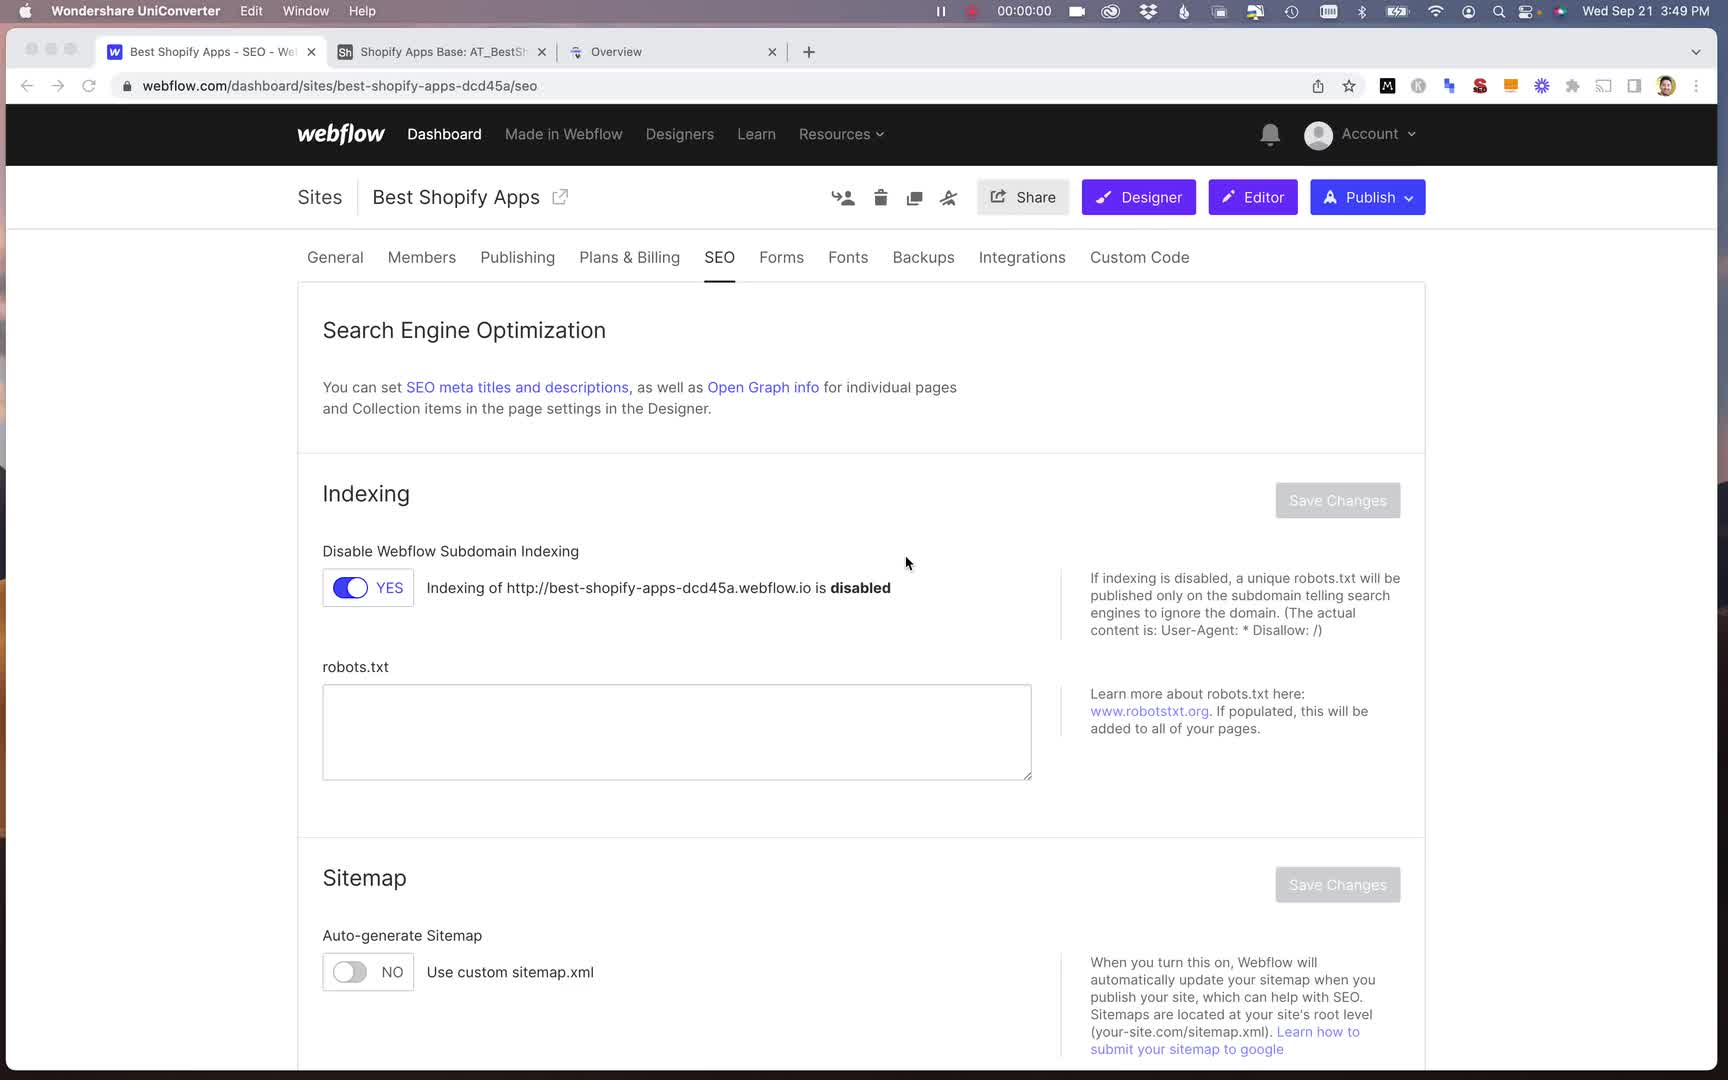Click the browser share page icon
This screenshot has height=1080, width=1728.
pos(1318,86)
